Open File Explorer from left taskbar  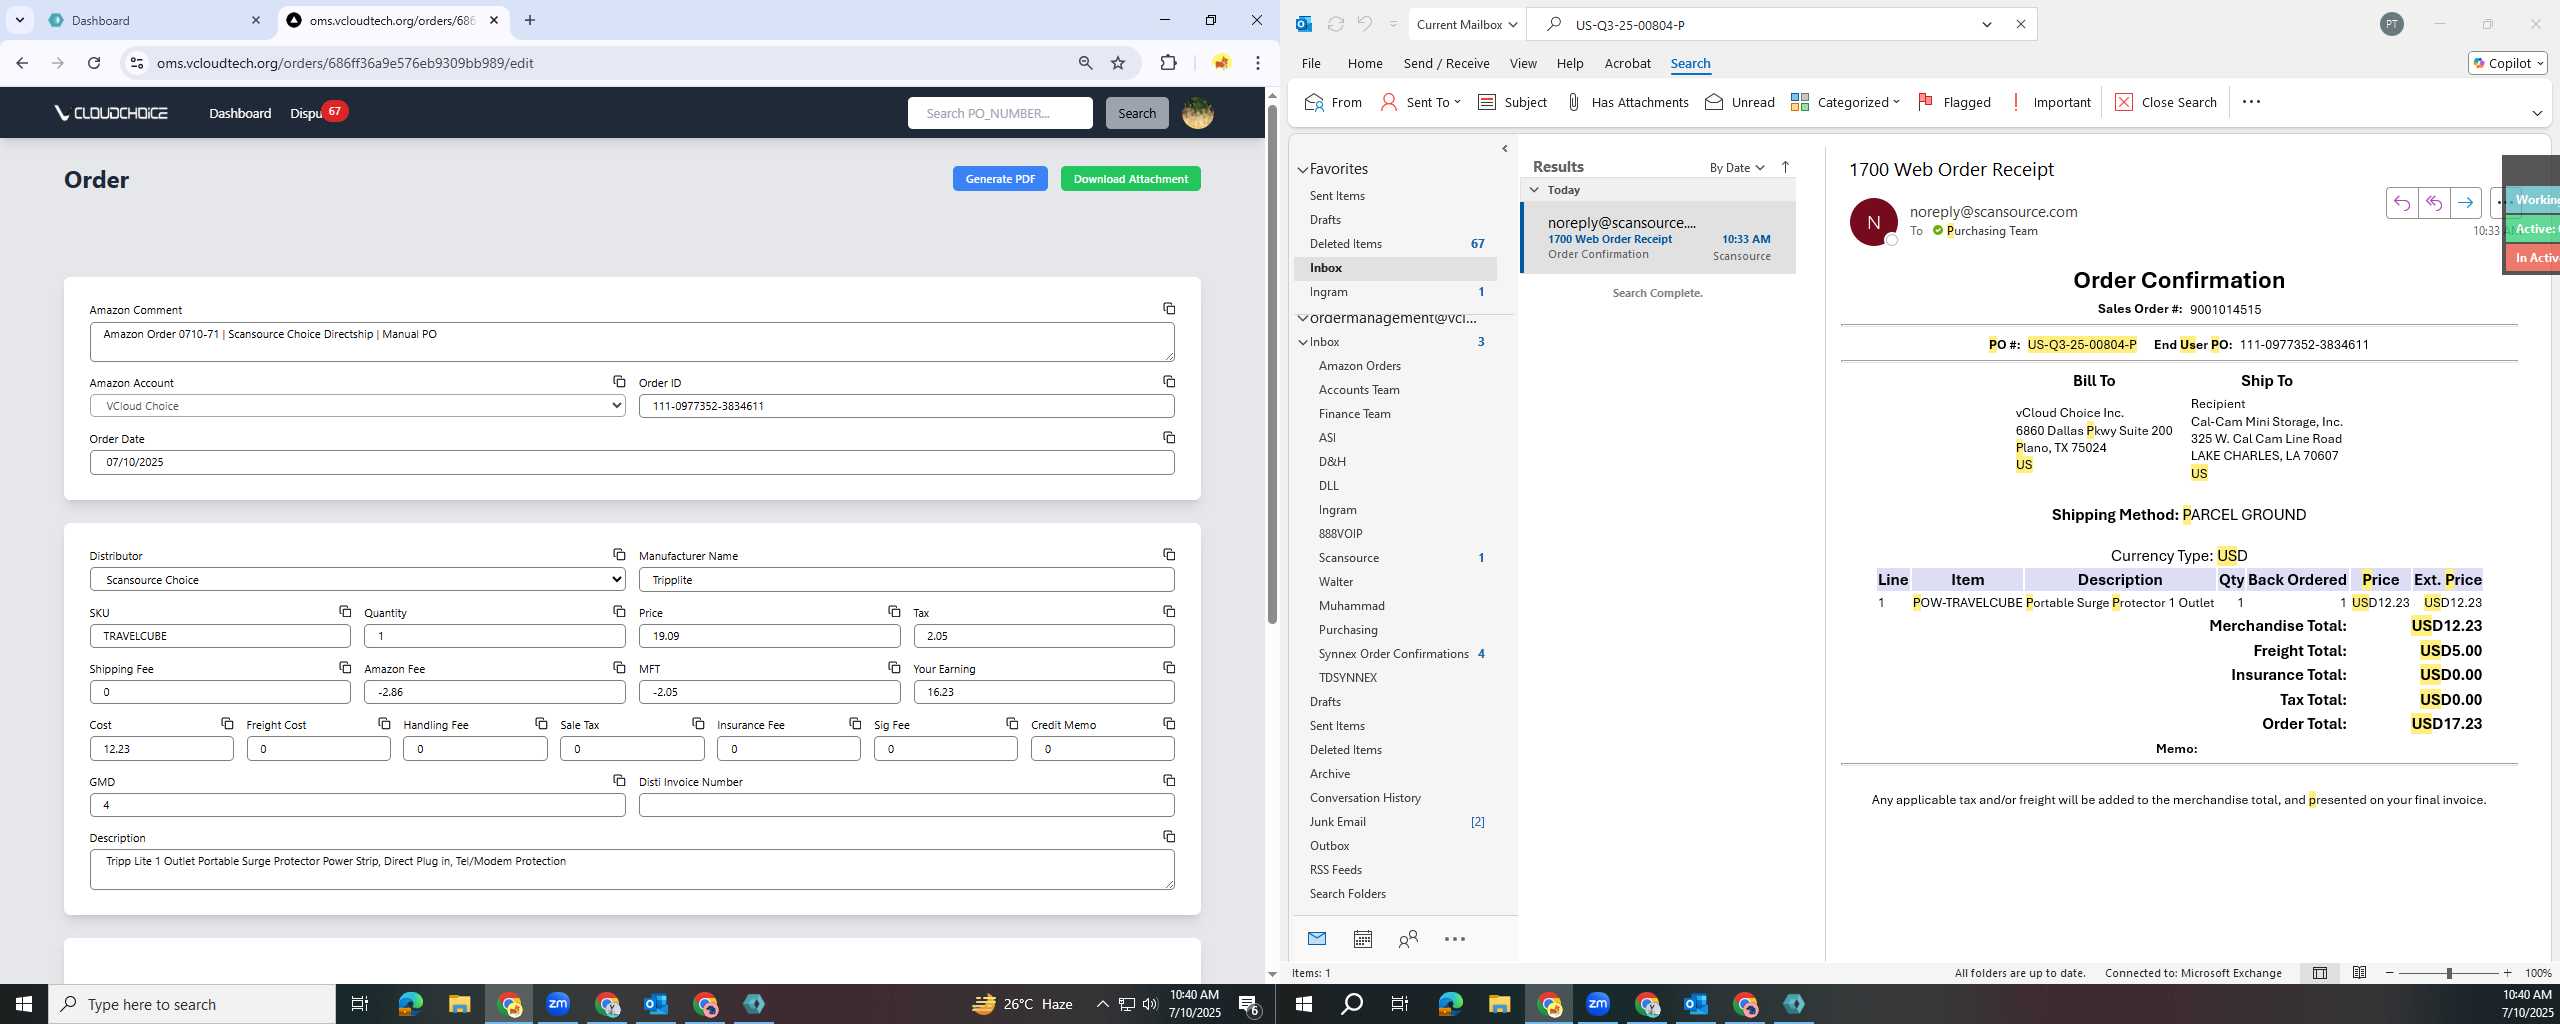click(x=459, y=1004)
